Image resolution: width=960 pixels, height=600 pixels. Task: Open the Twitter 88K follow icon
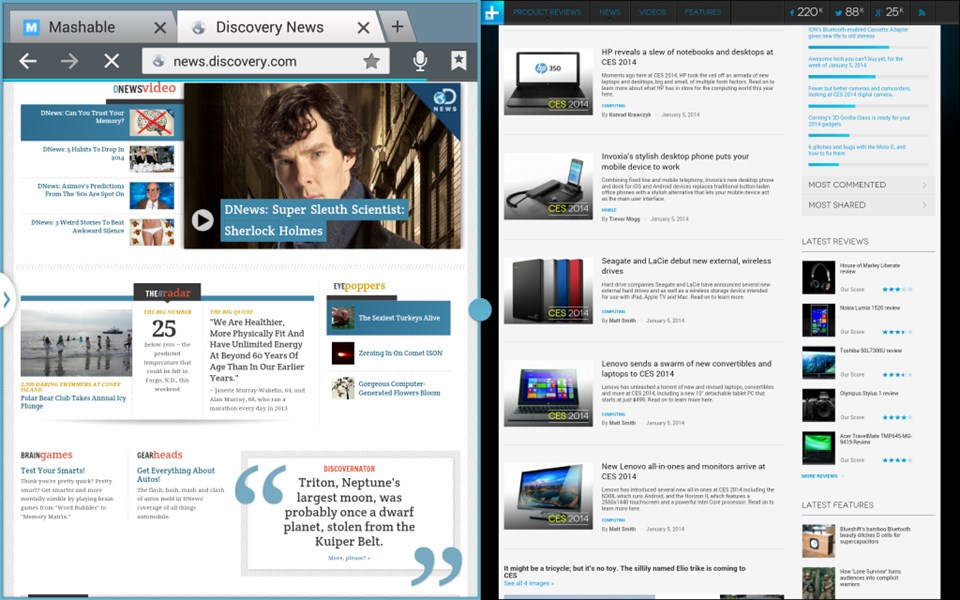click(850, 12)
